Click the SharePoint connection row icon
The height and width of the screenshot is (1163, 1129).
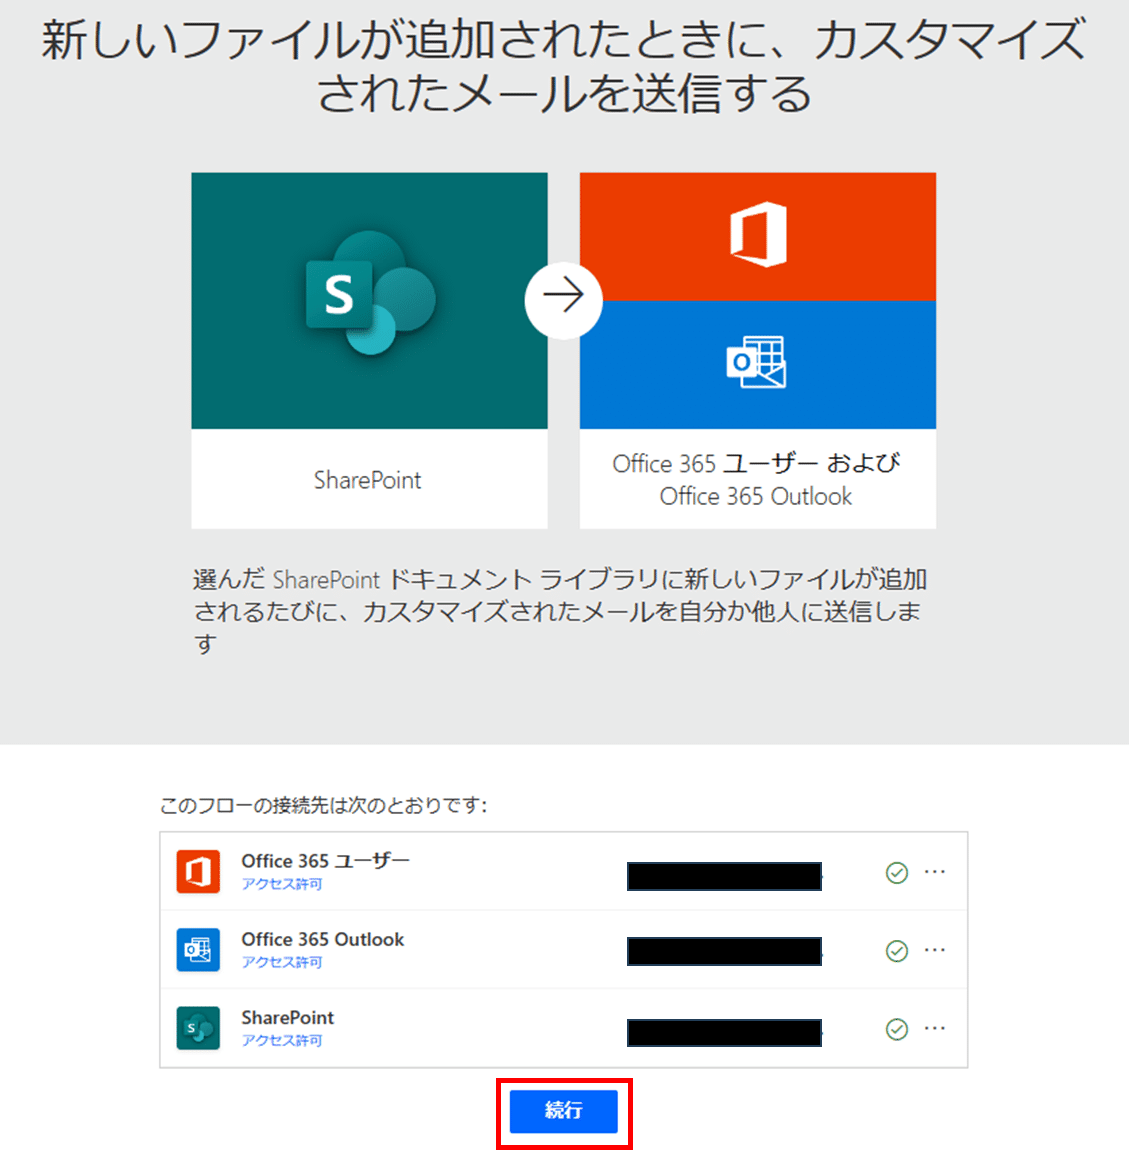coord(198,1028)
